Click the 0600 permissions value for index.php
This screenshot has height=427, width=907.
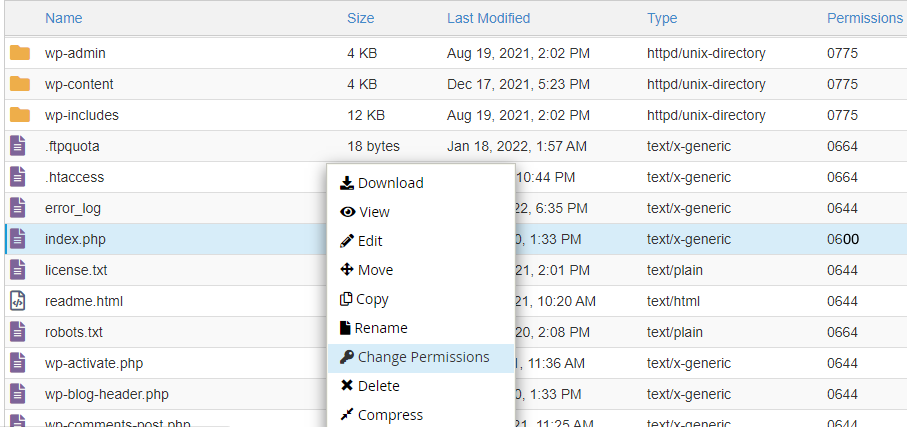842,239
